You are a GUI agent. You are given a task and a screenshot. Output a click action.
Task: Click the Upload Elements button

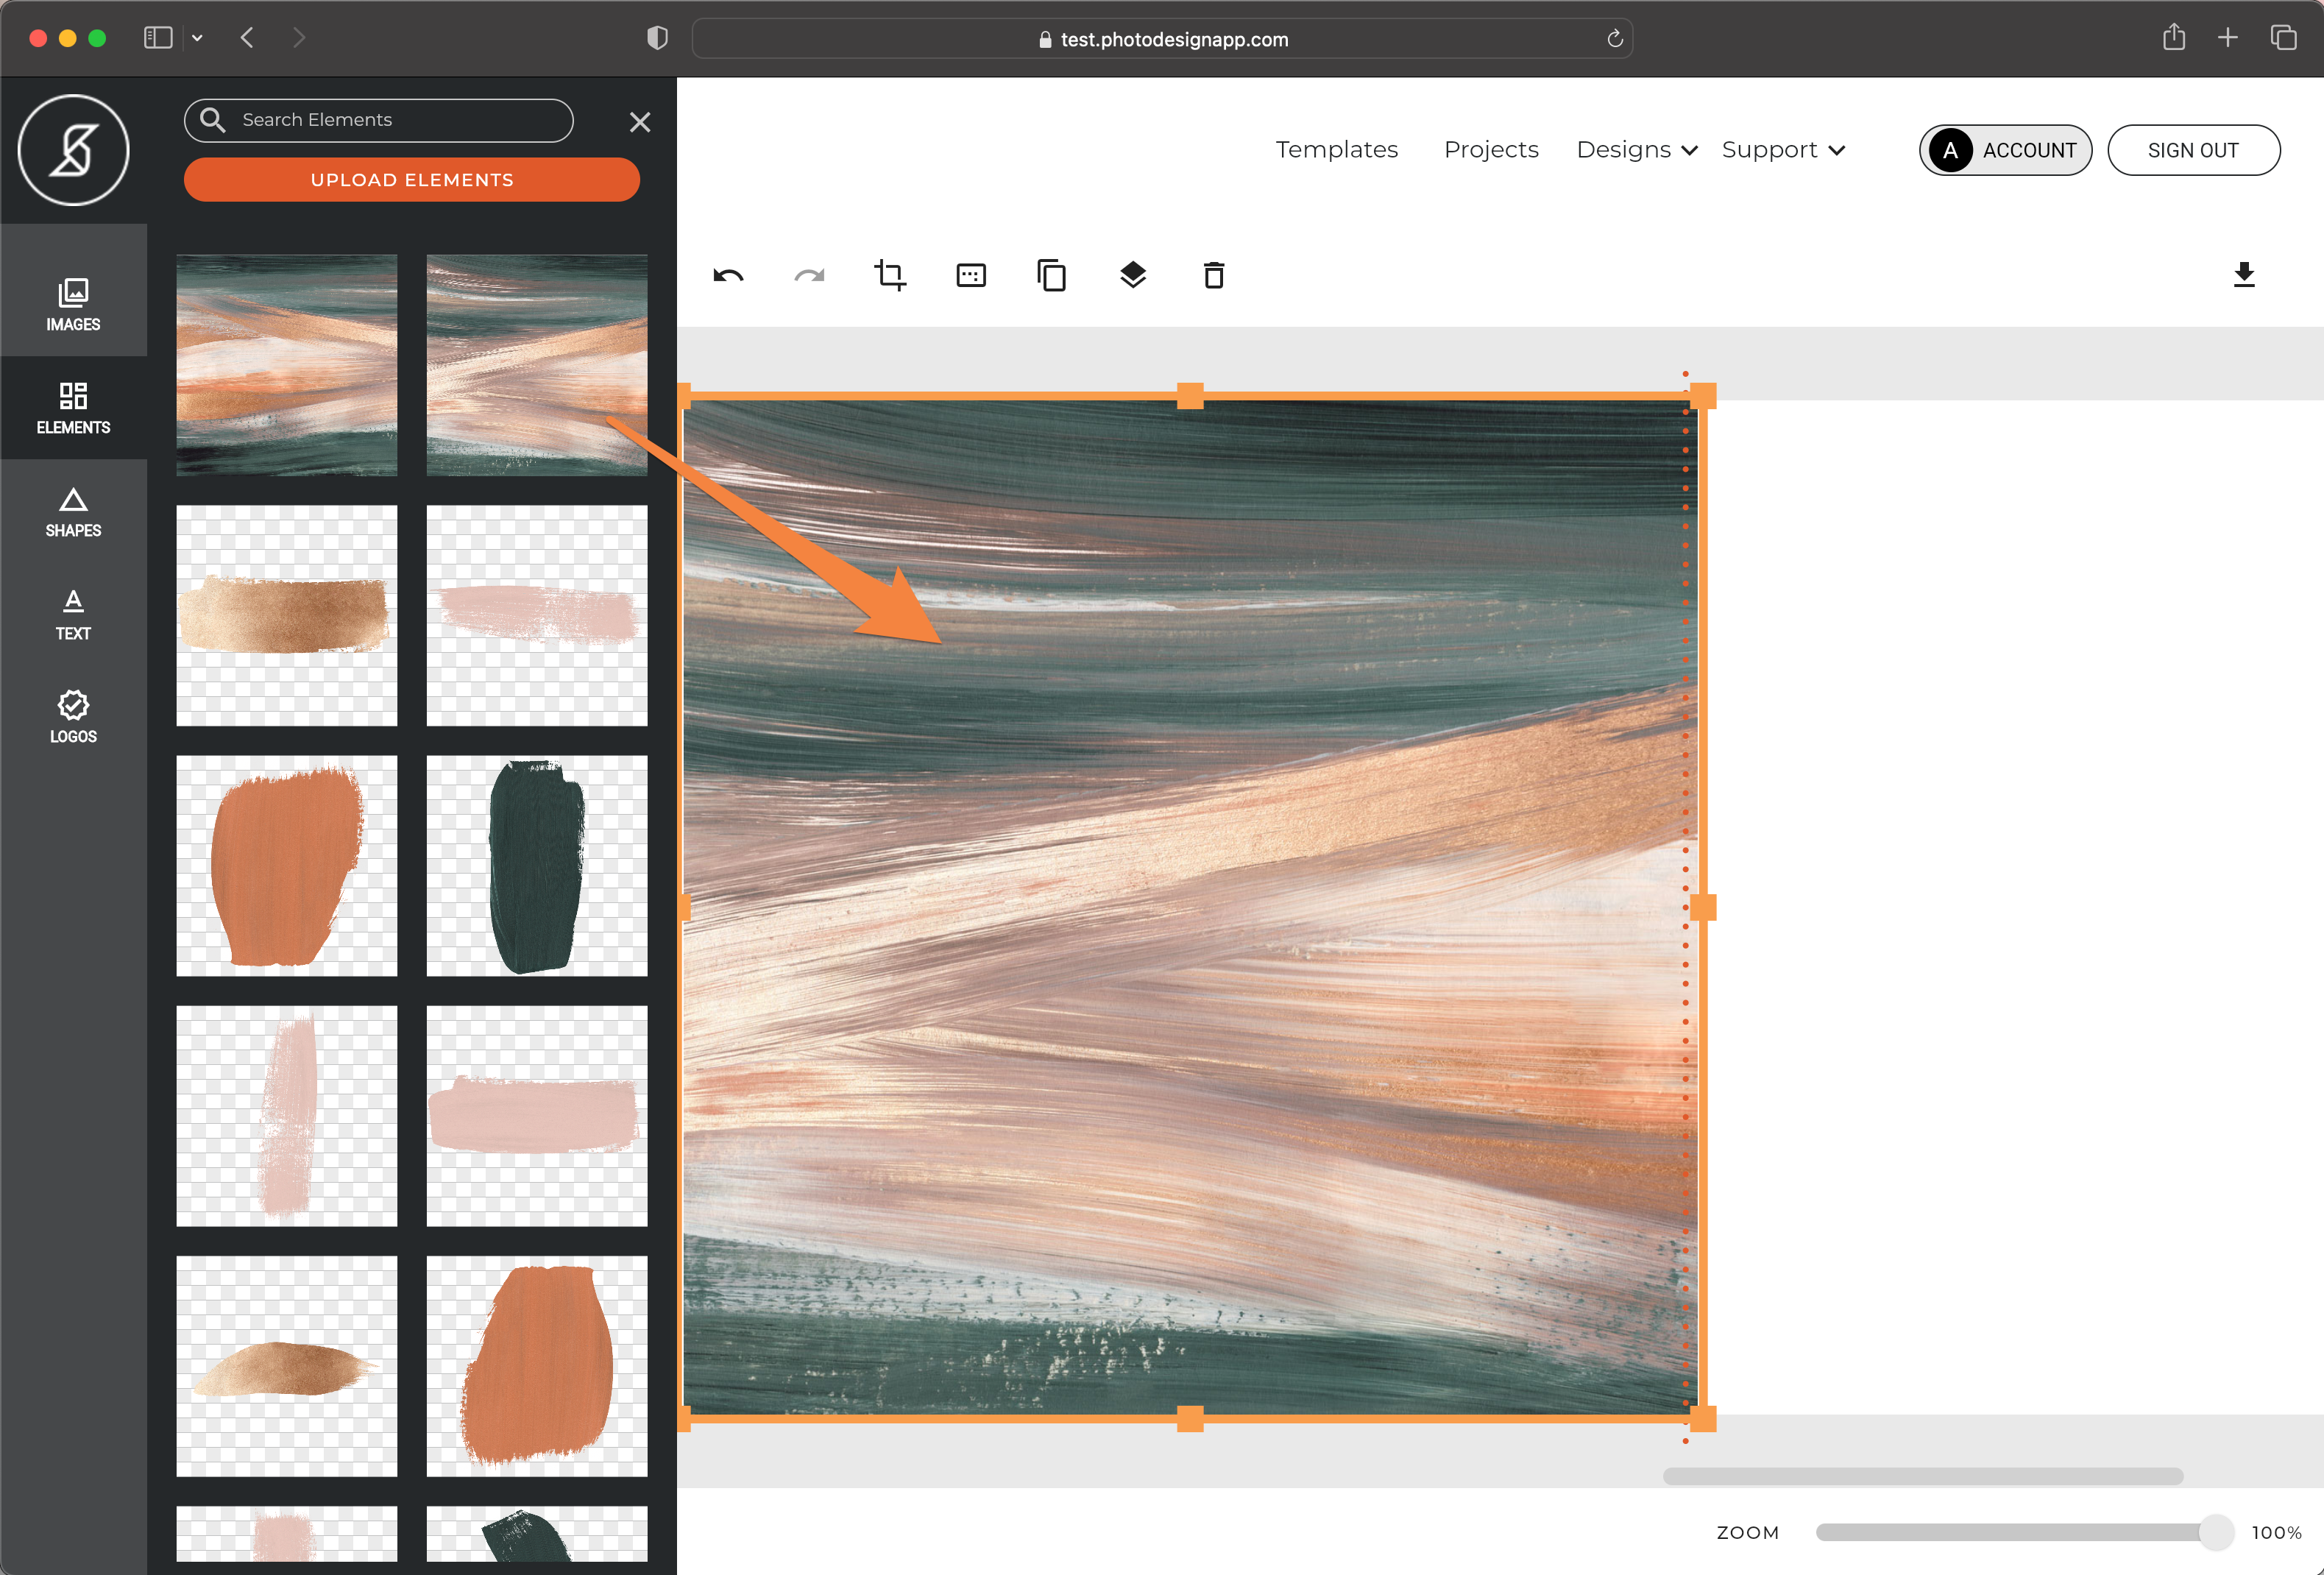[412, 180]
